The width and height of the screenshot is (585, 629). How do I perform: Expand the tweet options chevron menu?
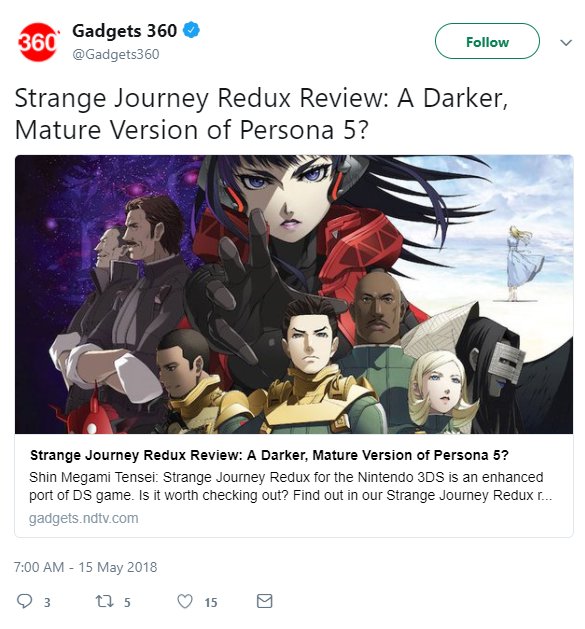pos(566,42)
